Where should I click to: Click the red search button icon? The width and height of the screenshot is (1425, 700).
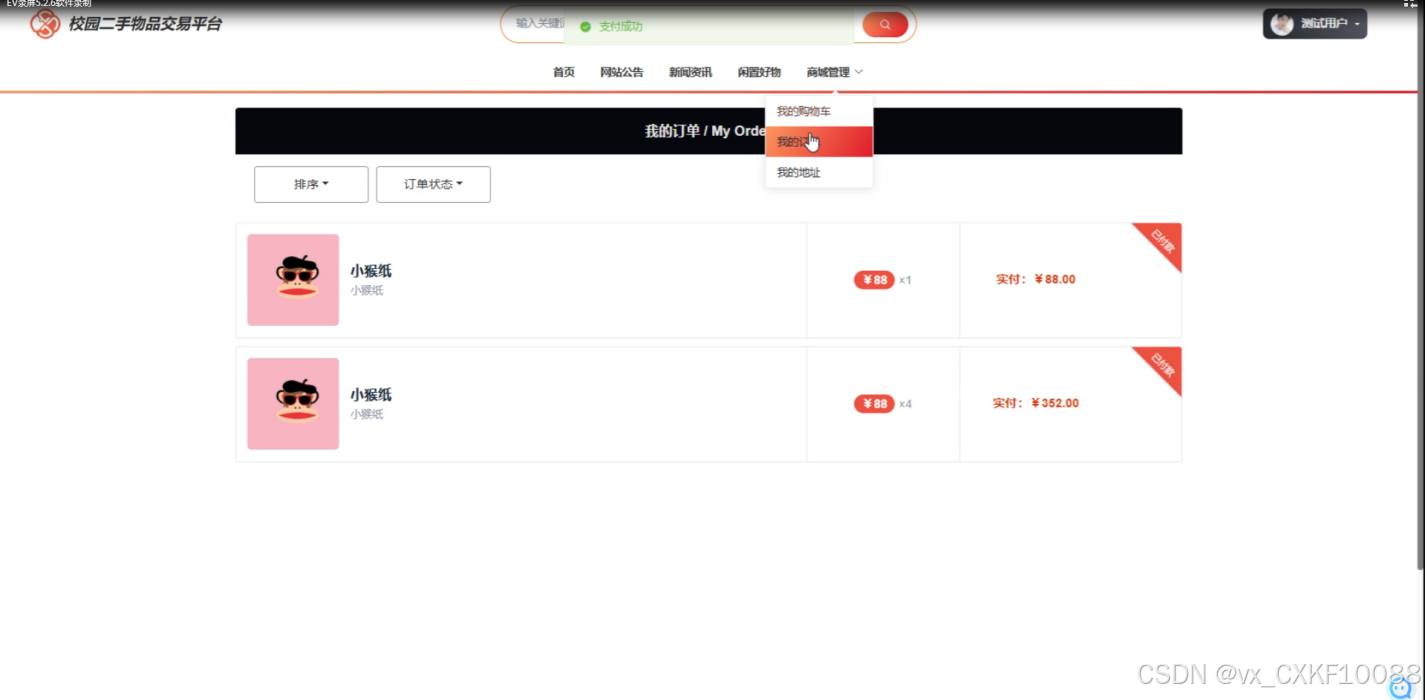885,25
